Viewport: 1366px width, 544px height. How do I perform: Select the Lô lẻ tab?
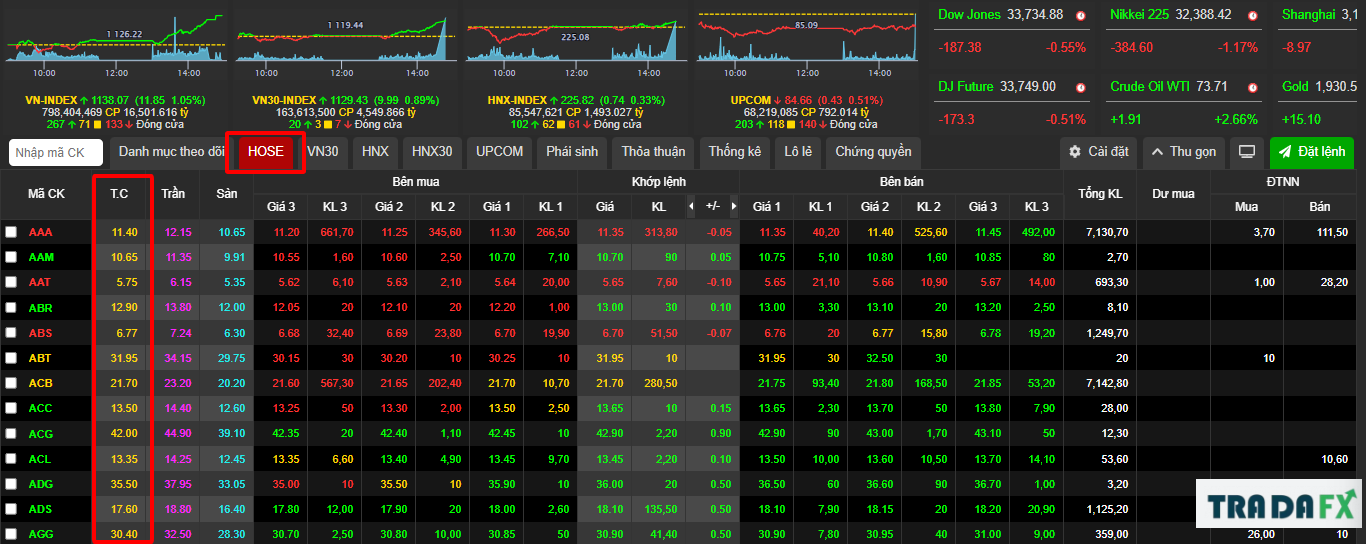pos(798,152)
